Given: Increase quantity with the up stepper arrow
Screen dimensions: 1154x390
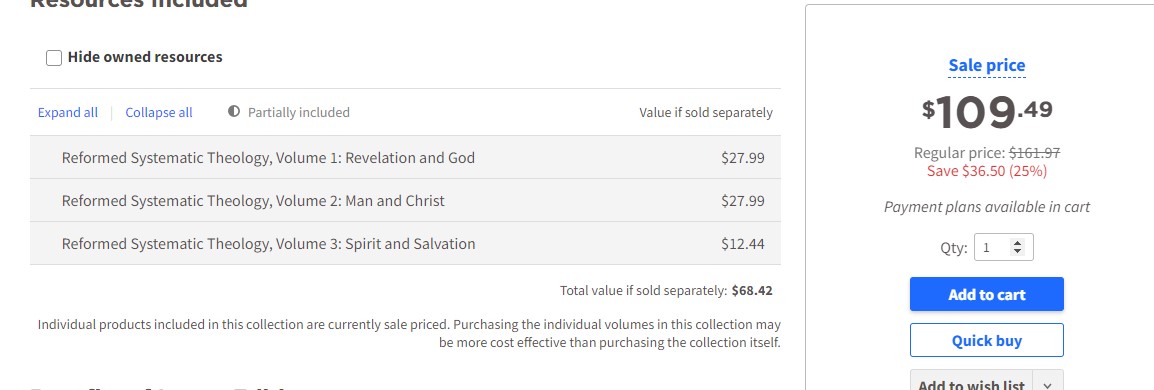Looking at the screenshot, I should pos(1017,243).
